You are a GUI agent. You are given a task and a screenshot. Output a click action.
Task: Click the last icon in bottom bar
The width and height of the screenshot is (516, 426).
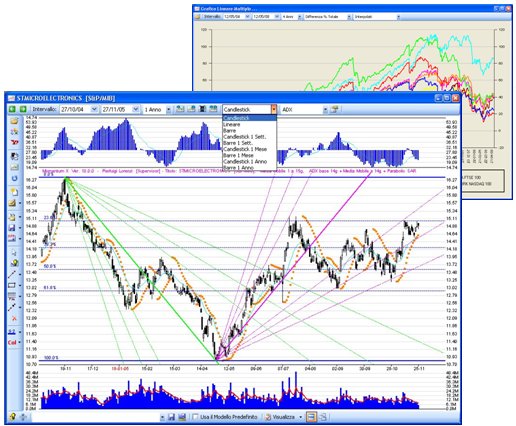[x=323, y=417]
